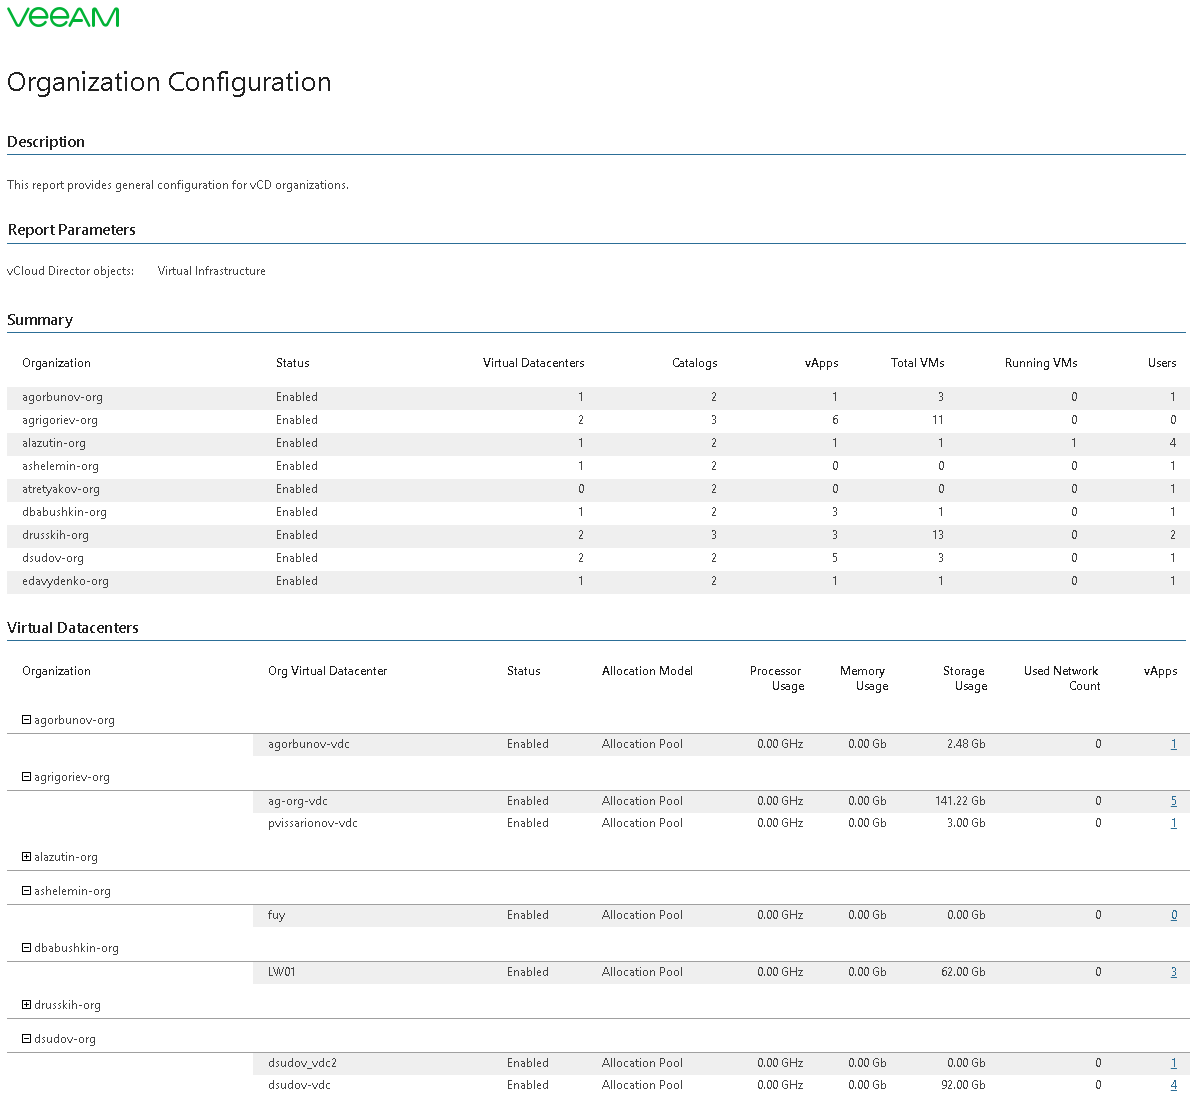Click the Processor Usage column header

[x=777, y=678]
